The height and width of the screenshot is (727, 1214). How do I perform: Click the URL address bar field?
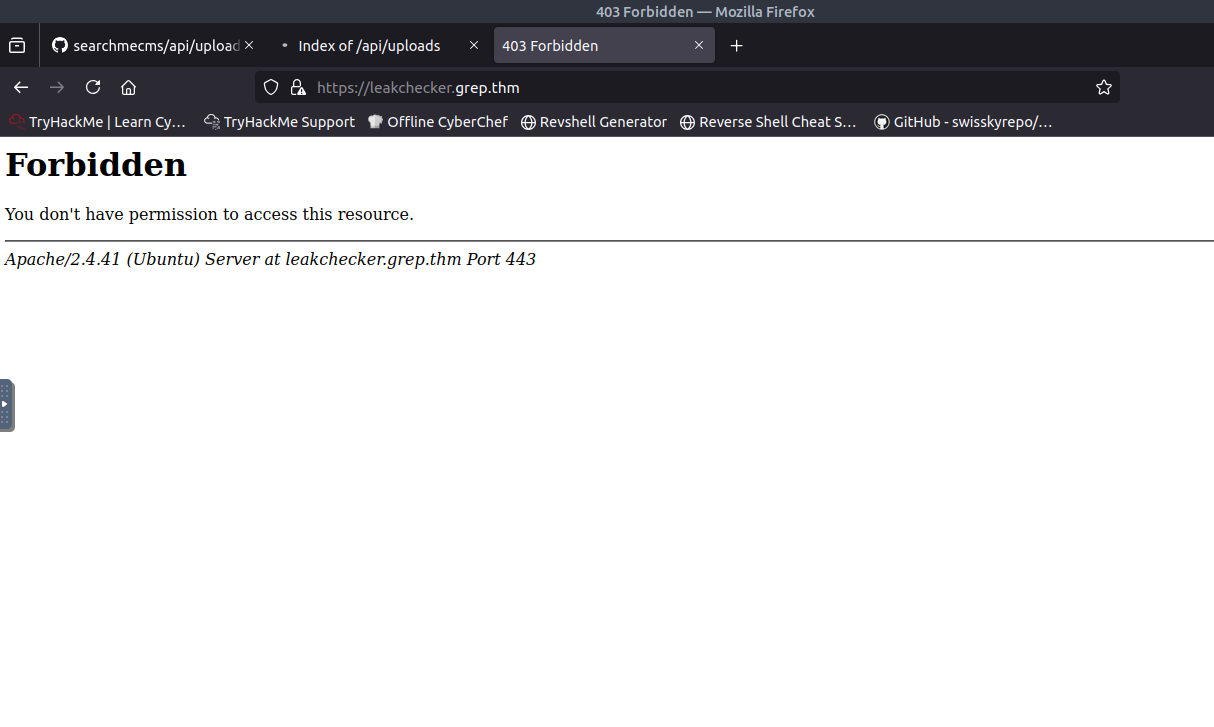coord(700,87)
